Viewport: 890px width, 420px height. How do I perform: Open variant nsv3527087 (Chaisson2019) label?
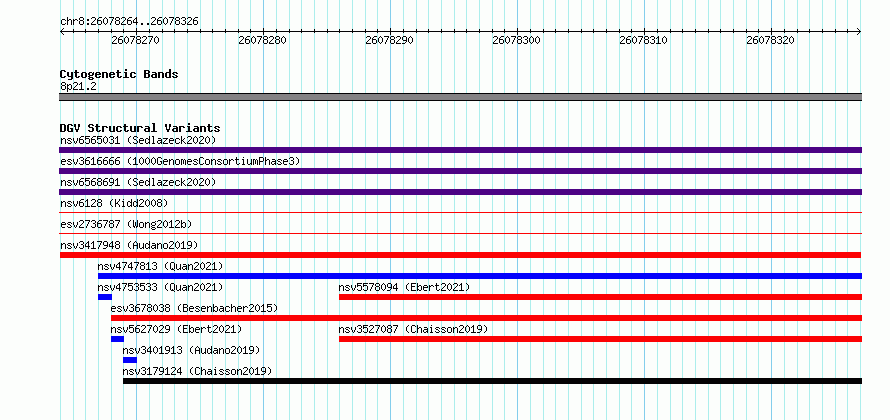(x=413, y=329)
